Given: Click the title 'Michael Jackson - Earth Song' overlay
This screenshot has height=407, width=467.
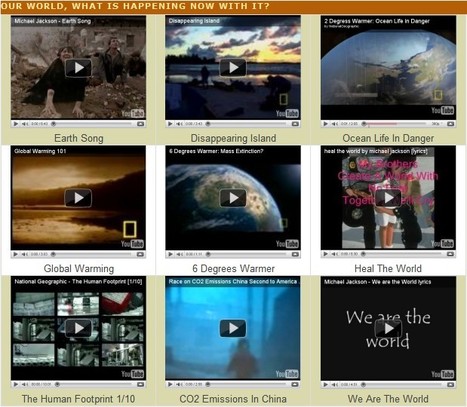Looking at the screenshot, I should click(52, 21).
